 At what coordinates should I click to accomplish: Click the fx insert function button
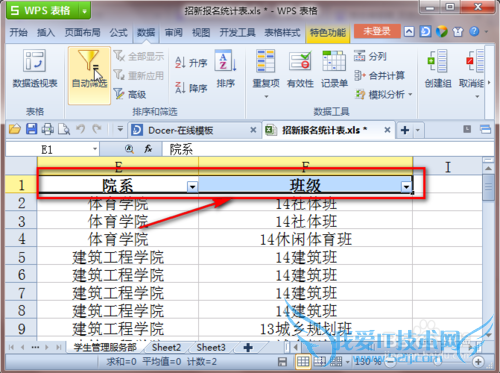click(148, 149)
